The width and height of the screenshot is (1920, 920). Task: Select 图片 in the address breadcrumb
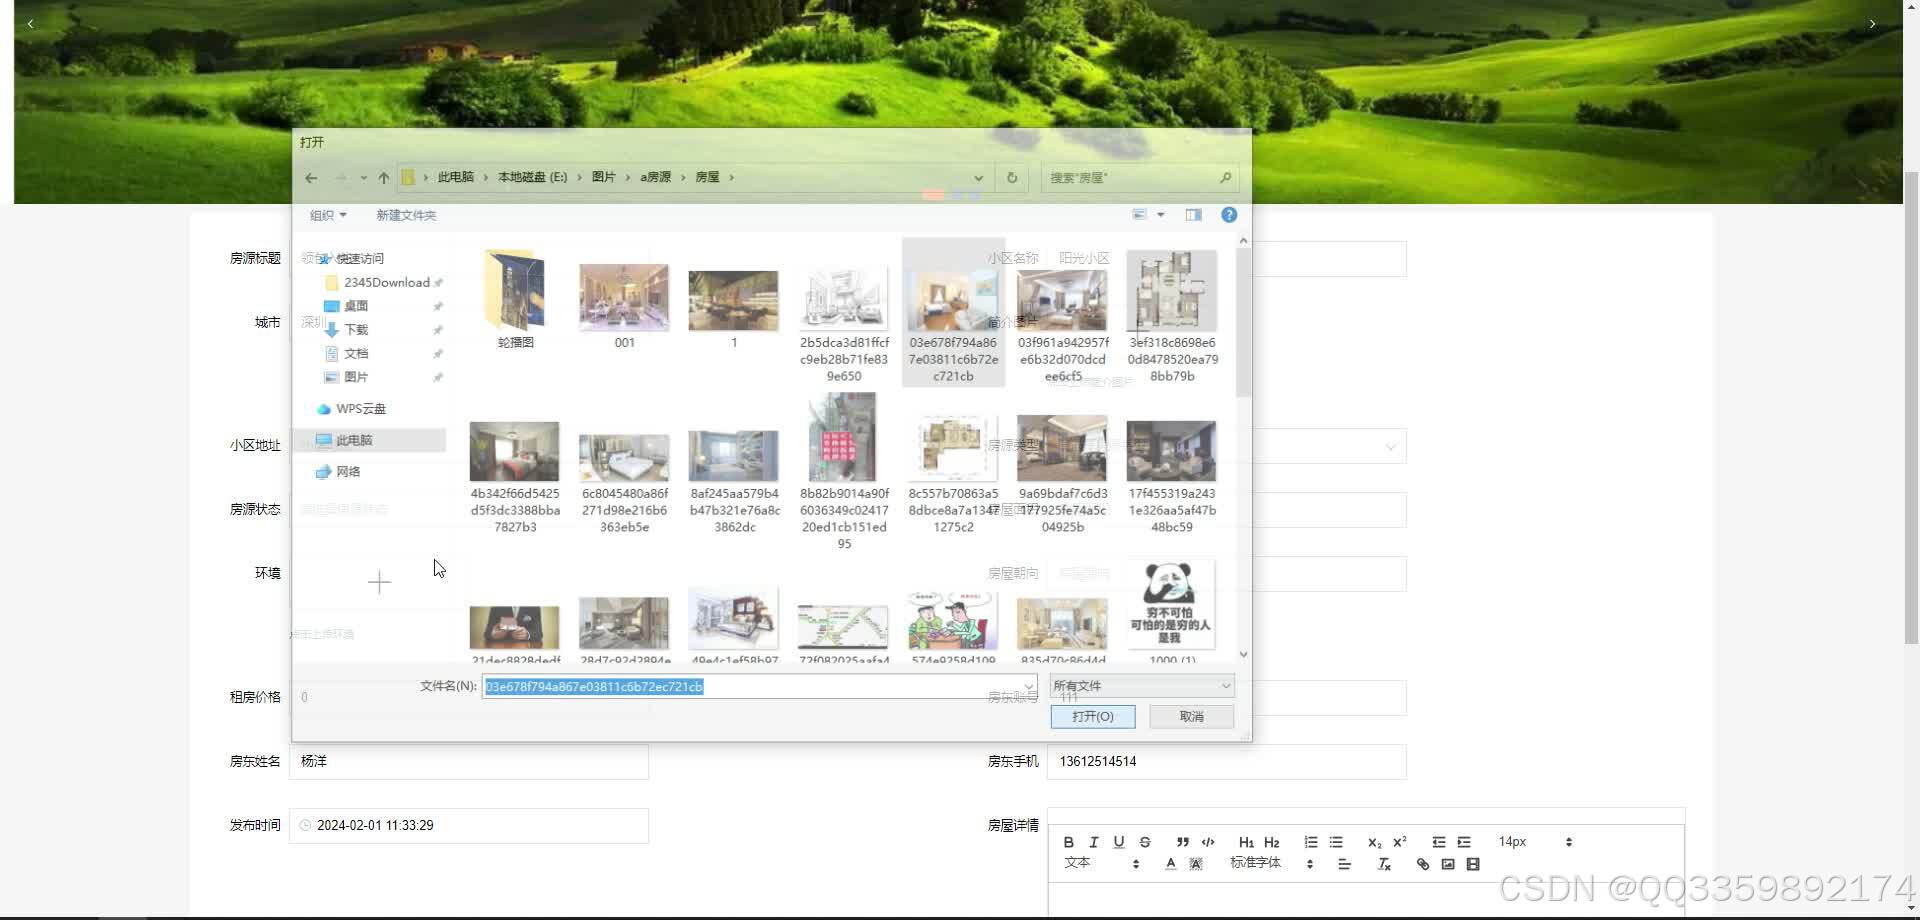(x=604, y=177)
